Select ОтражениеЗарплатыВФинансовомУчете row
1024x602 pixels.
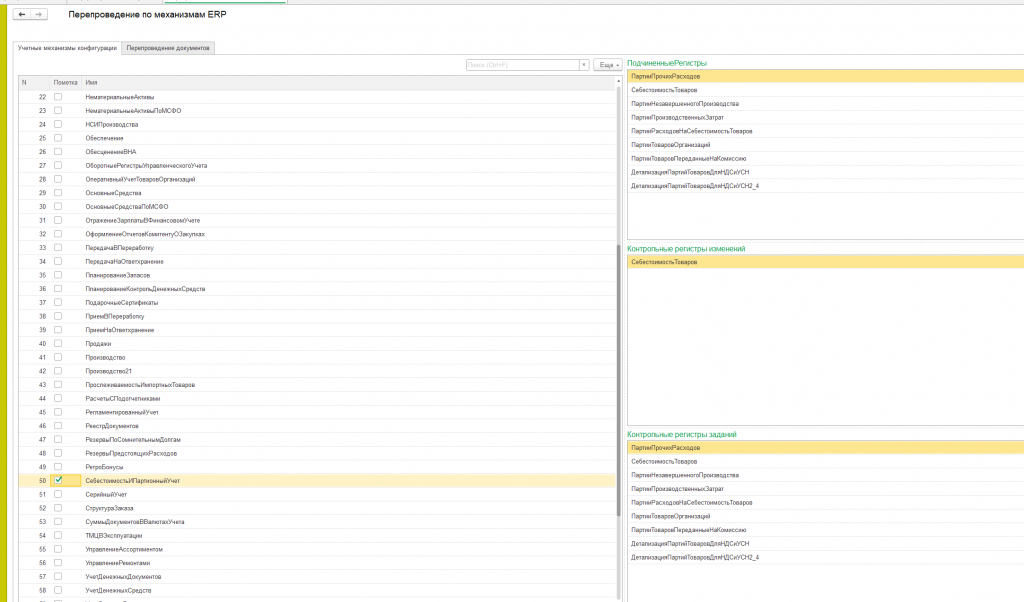[x=317, y=220]
